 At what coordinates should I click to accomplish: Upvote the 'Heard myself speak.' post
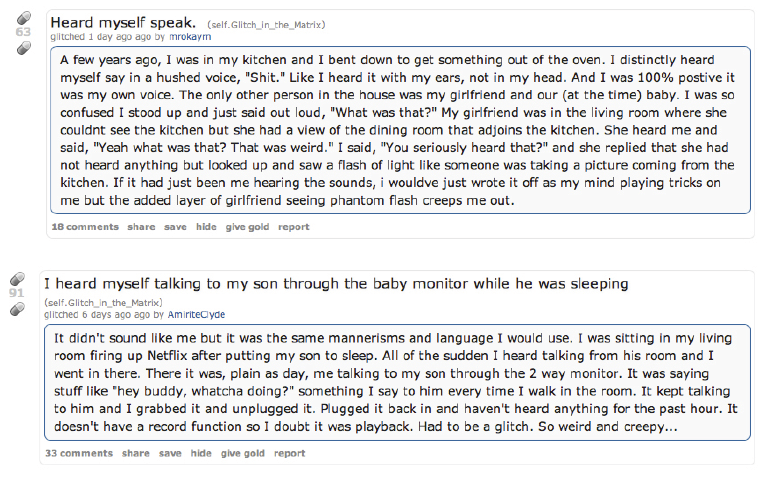point(23,18)
